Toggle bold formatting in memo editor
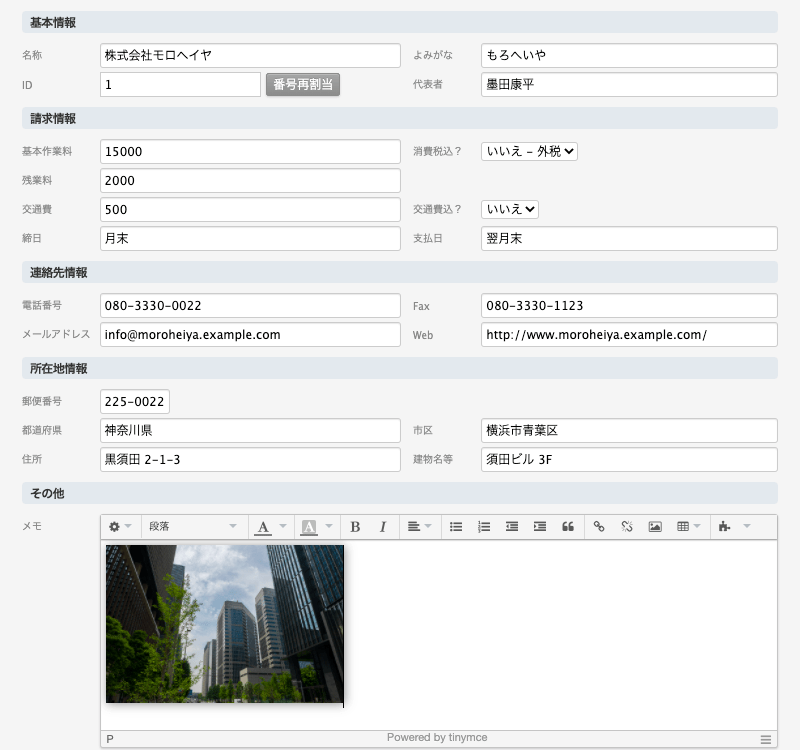Viewport: 800px width, 750px height. (x=355, y=527)
